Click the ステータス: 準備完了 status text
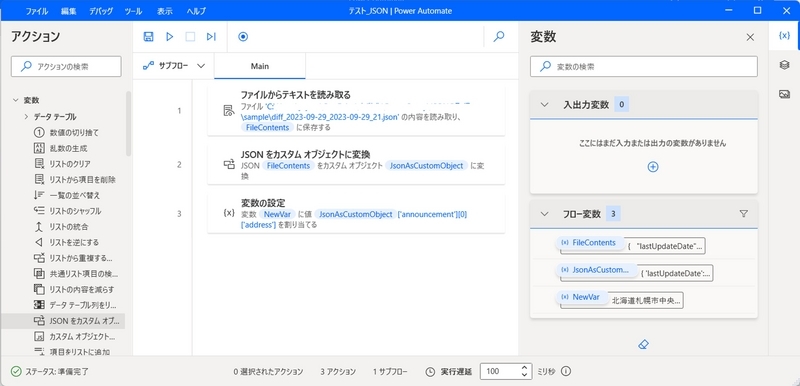The width and height of the screenshot is (800, 386). (57, 372)
